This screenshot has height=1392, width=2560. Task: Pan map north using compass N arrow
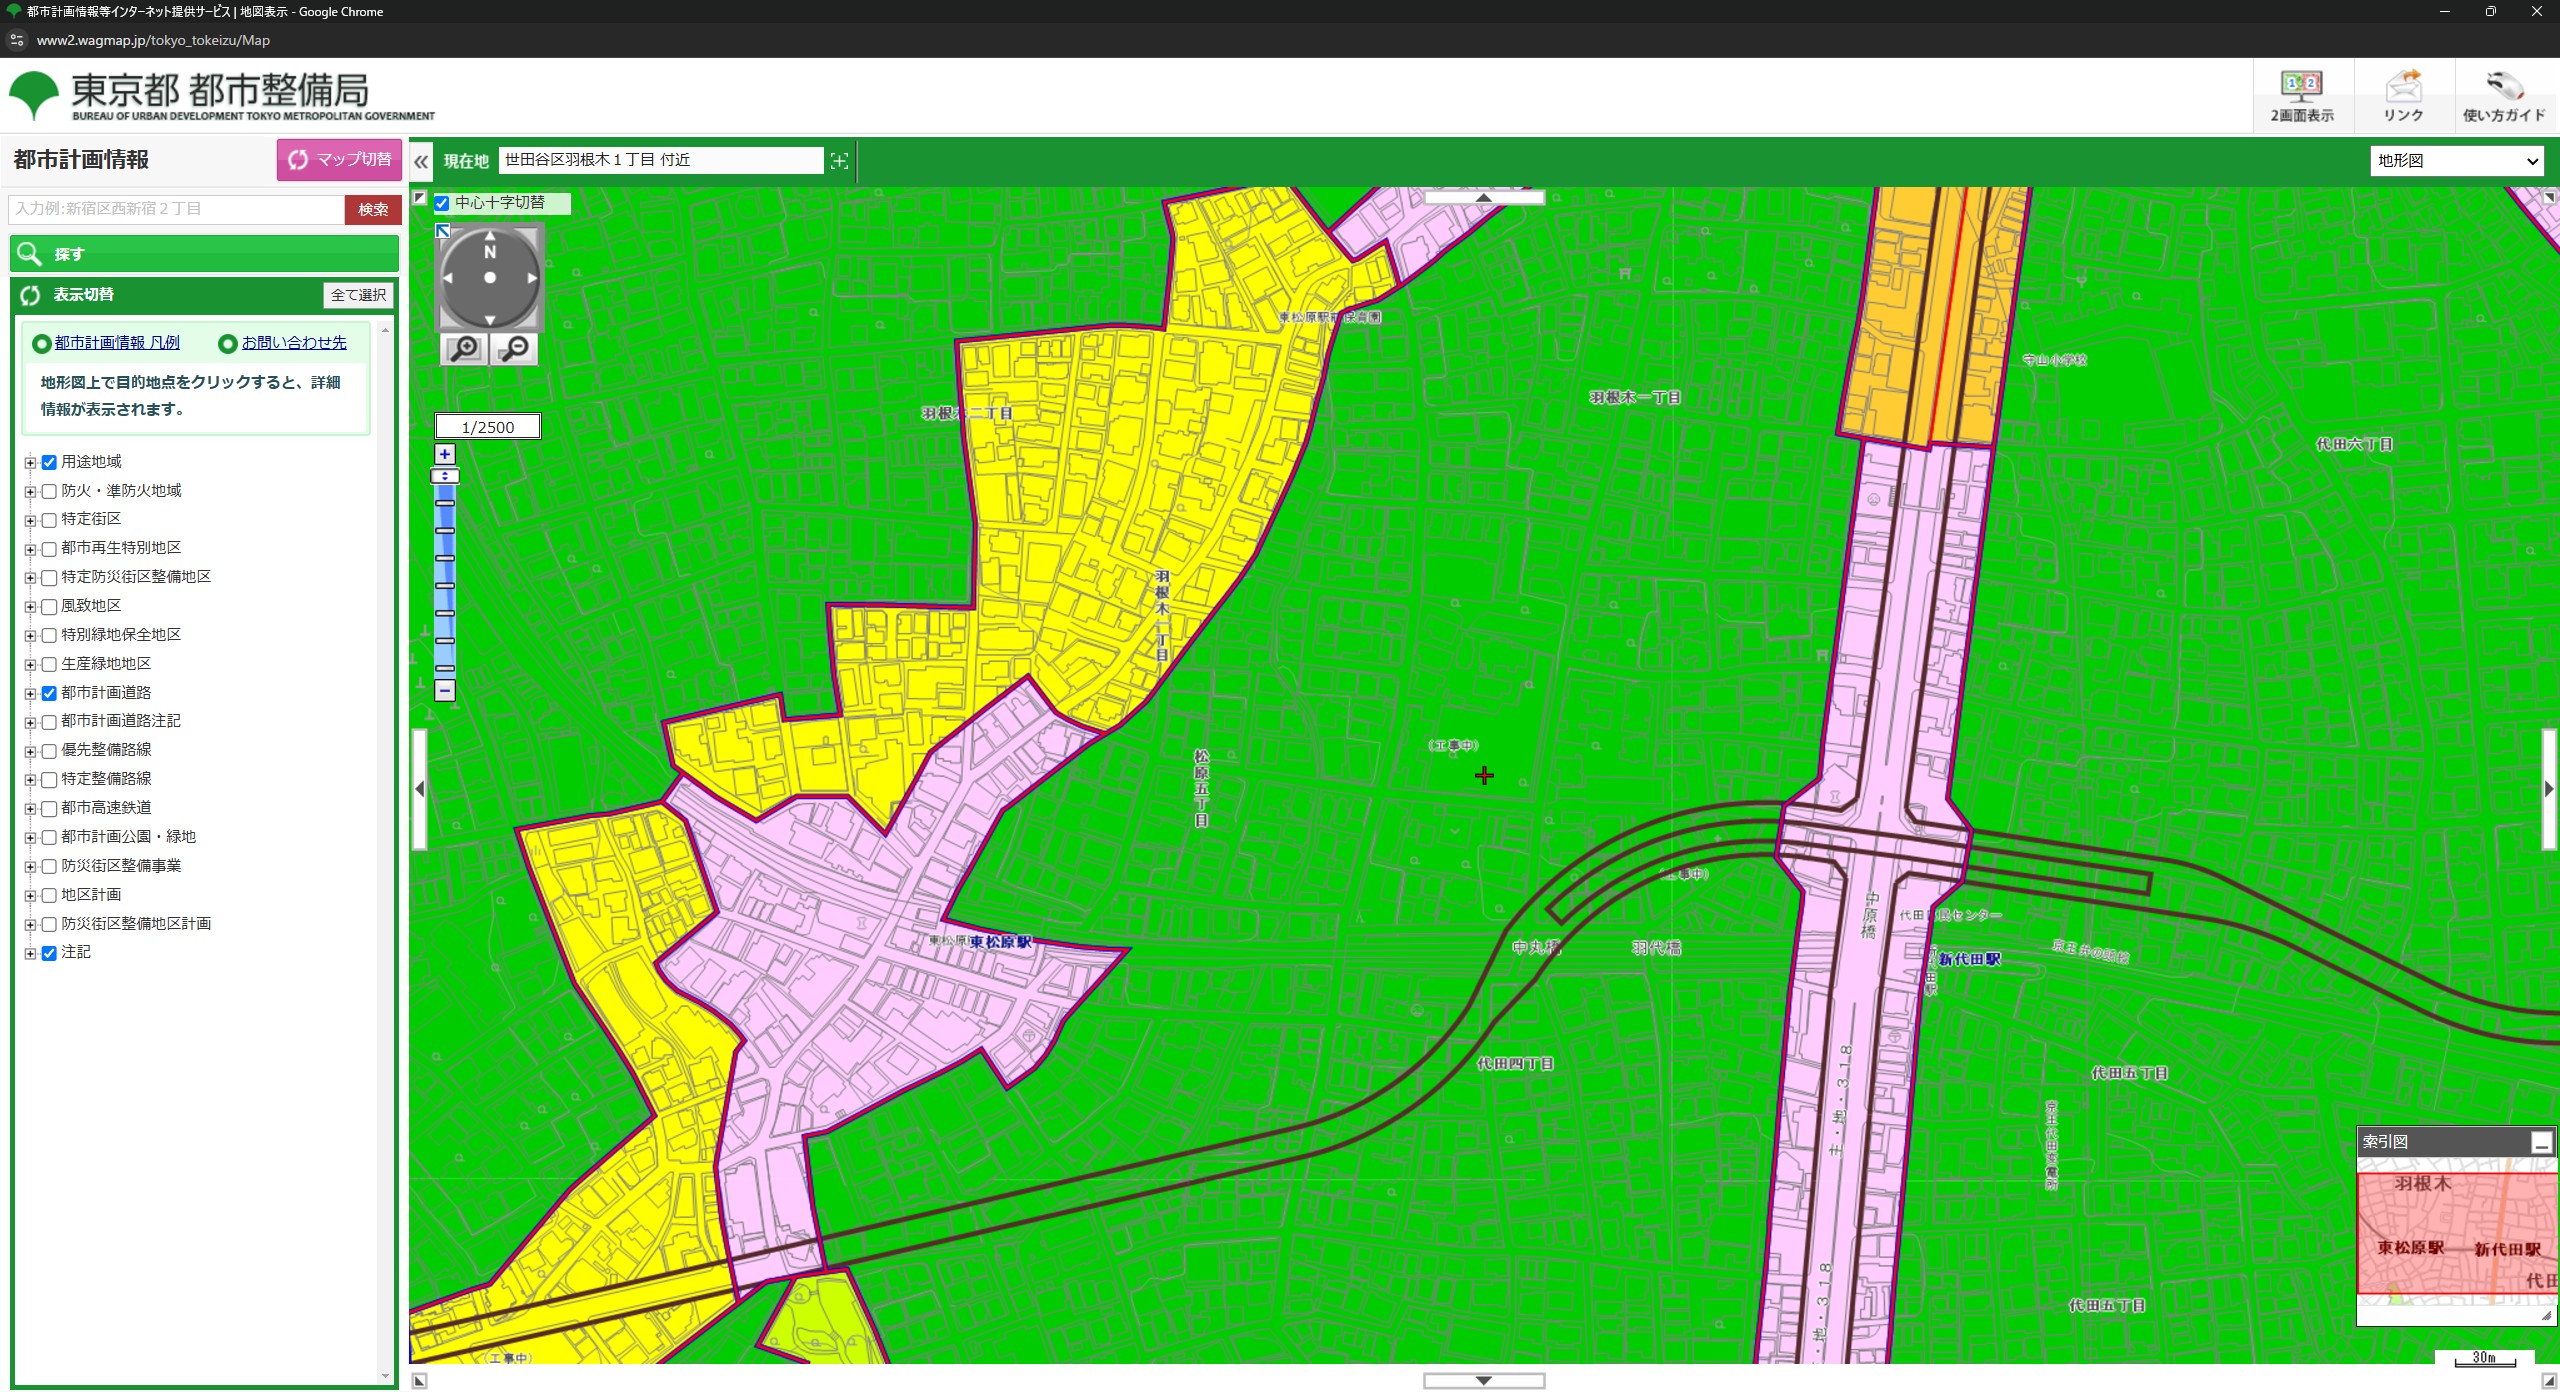(x=490, y=238)
